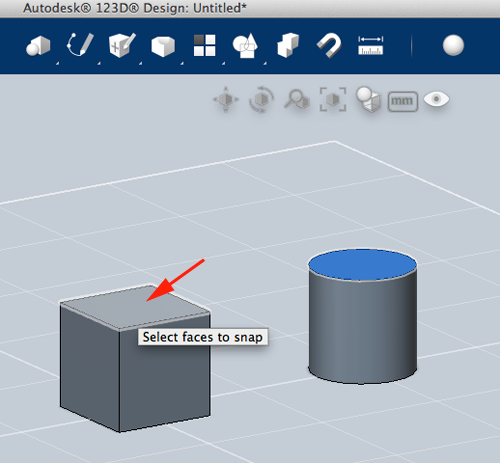Select the Grouping tool icon
This screenshot has height=463, width=500.
245,45
